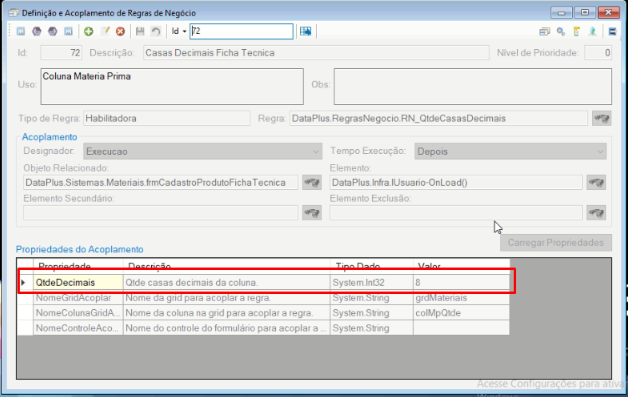Click the Tipo Dado column header

point(372,266)
